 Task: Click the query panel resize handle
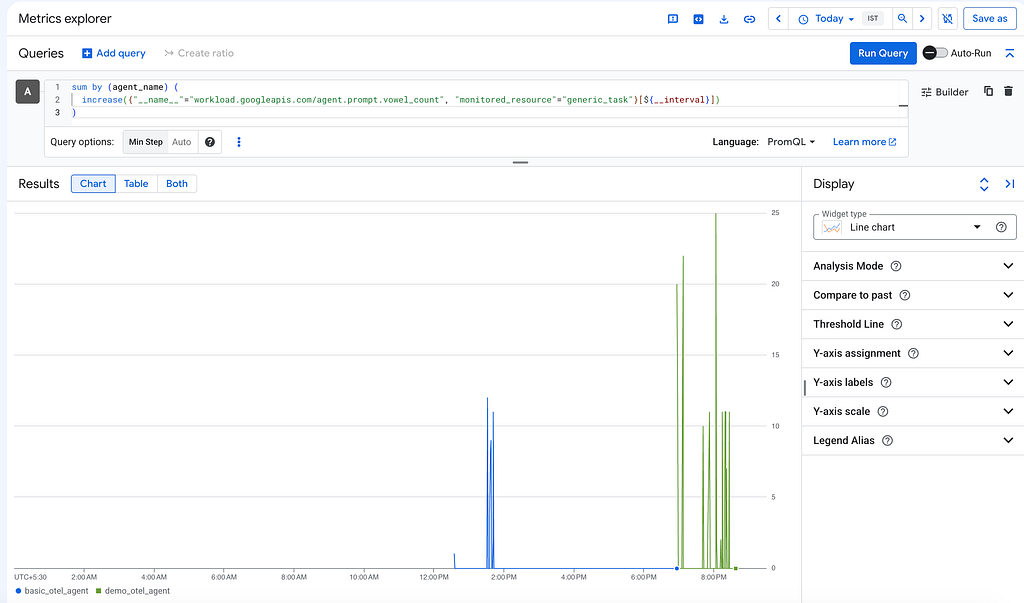tap(520, 162)
